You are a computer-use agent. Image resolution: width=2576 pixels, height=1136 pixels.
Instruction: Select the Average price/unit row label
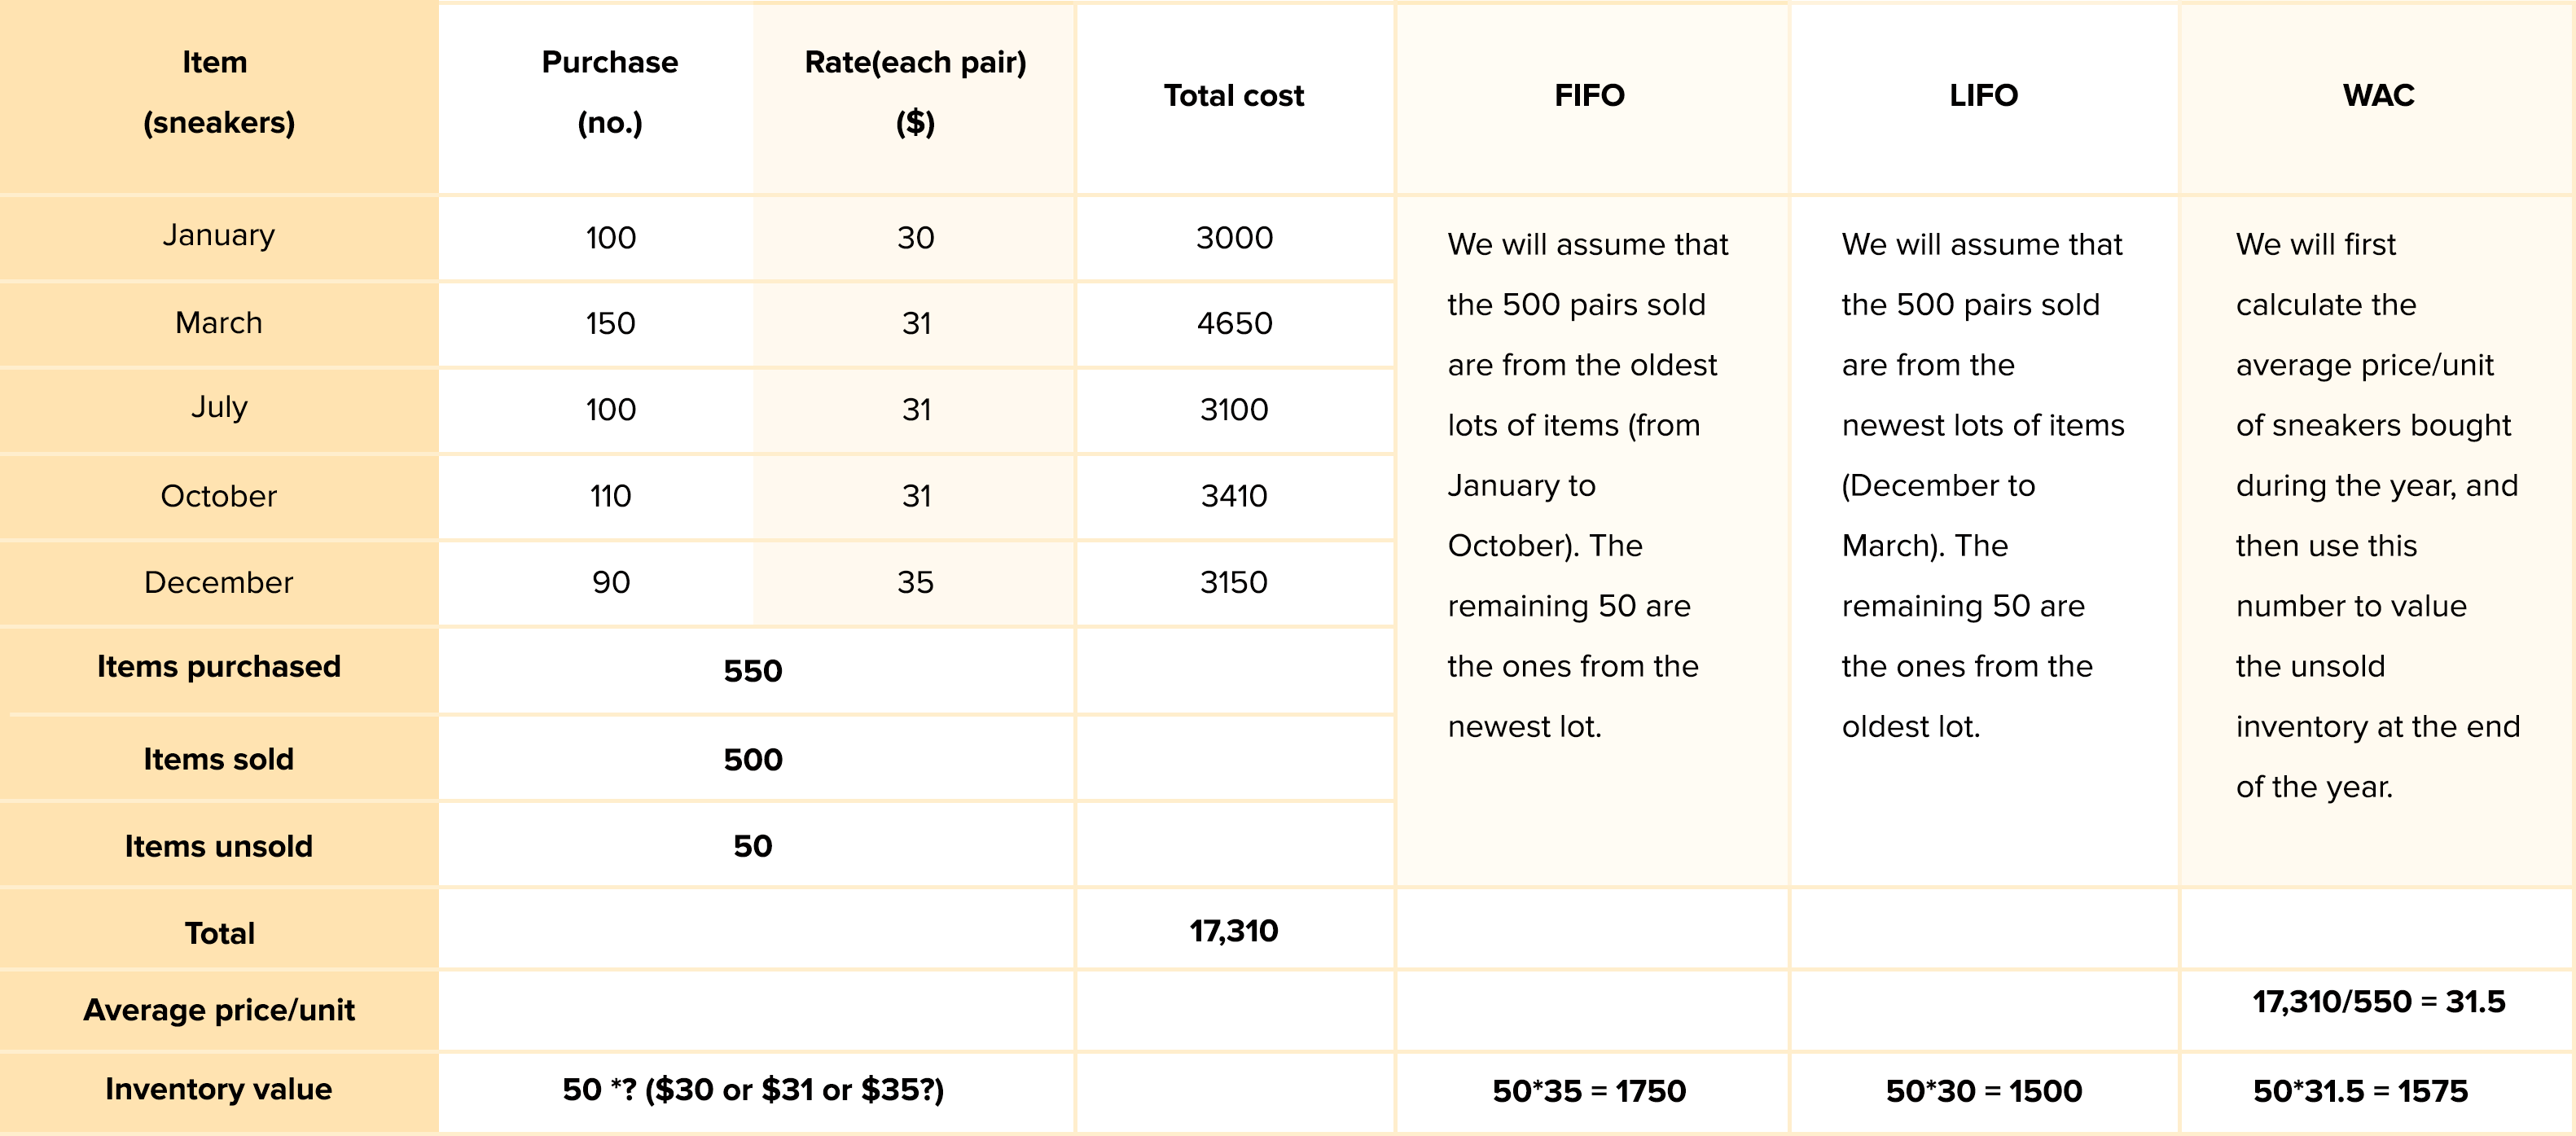tap(218, 1010)
